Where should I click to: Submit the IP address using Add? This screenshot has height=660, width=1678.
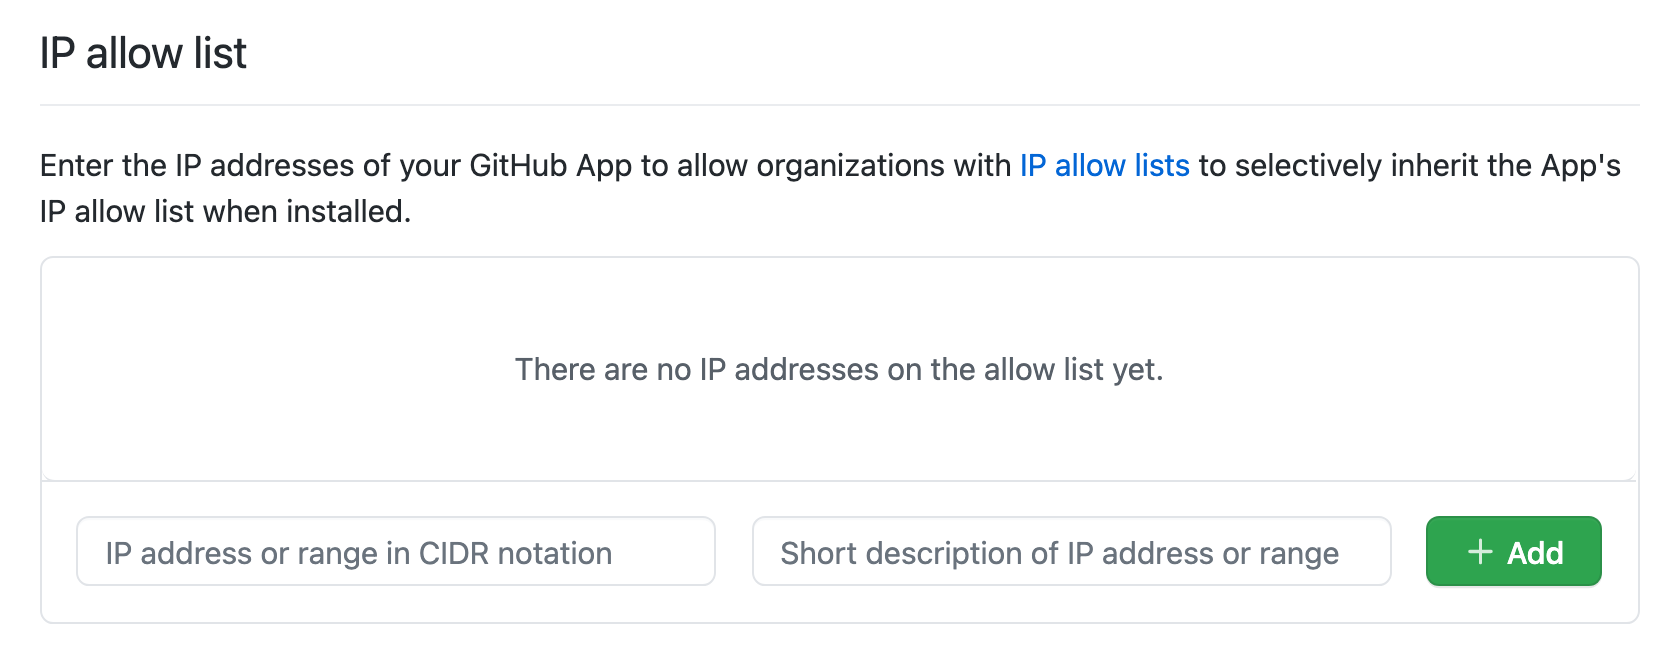1513,551
